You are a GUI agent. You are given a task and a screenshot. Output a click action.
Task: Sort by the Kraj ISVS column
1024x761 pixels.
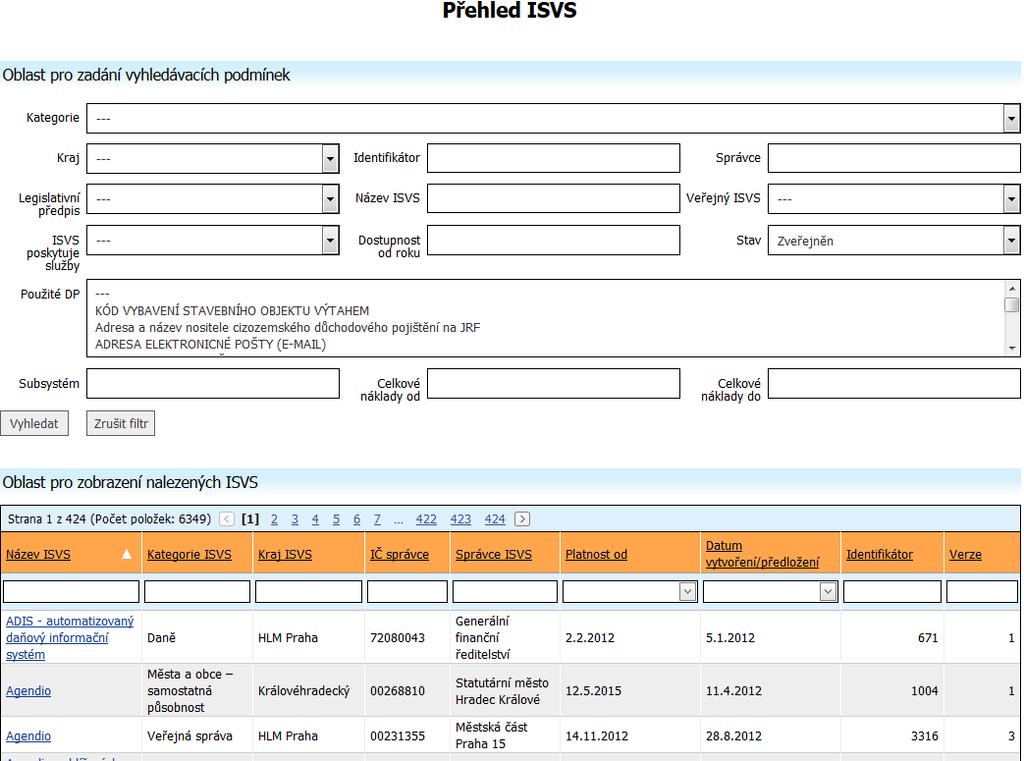[285, 555]
